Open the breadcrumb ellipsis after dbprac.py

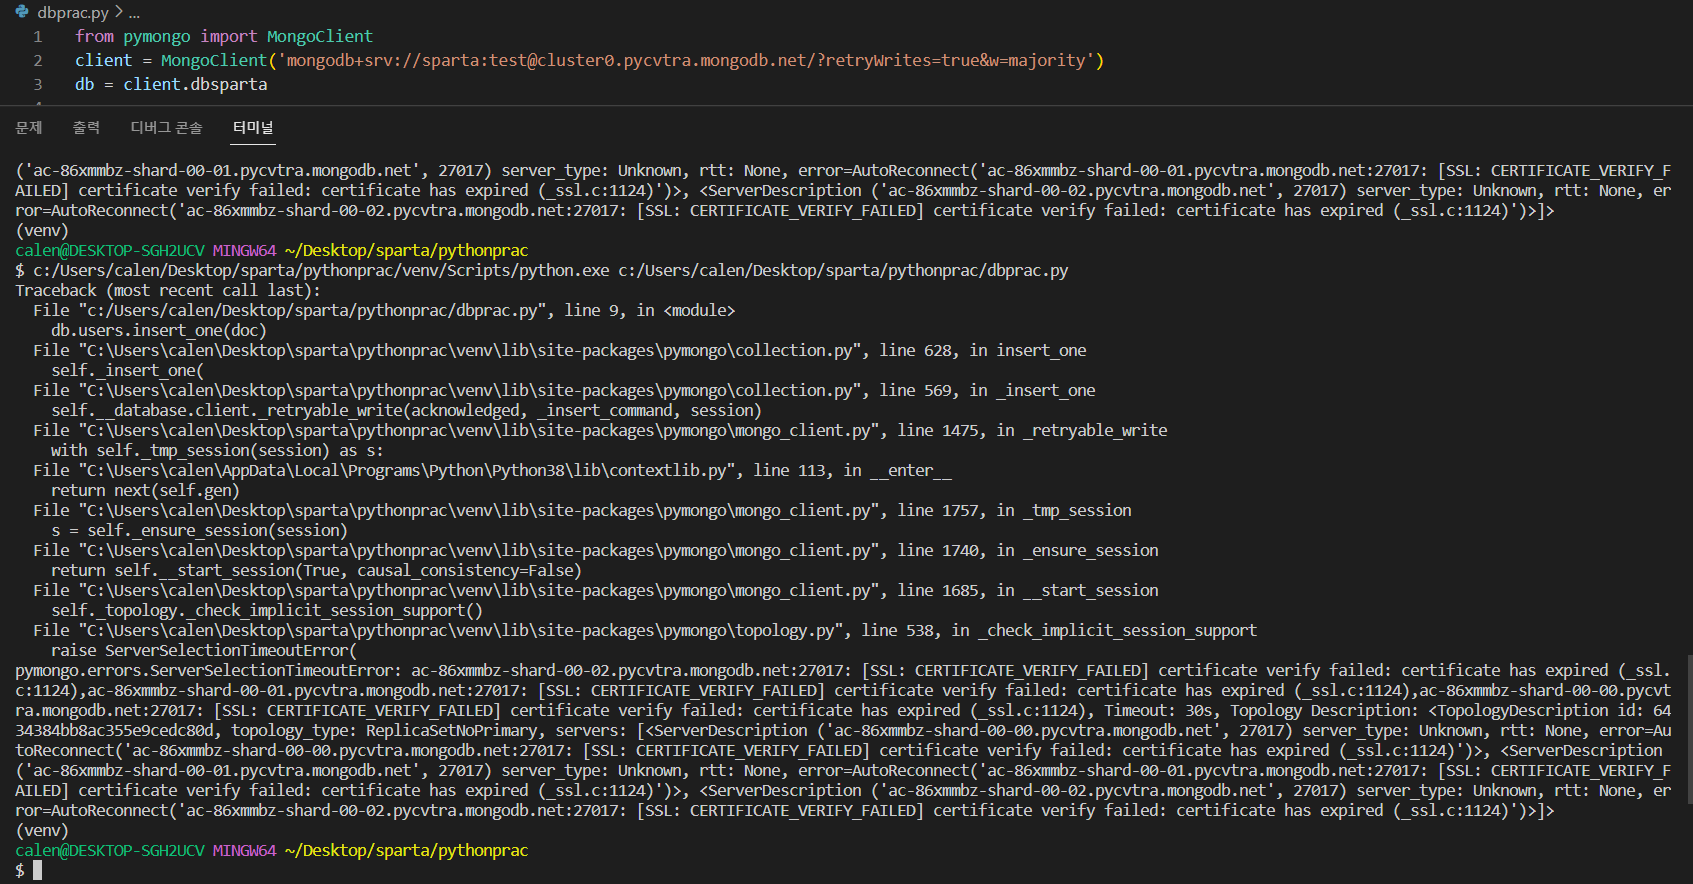pyautogui.click(x=134, y=13)
